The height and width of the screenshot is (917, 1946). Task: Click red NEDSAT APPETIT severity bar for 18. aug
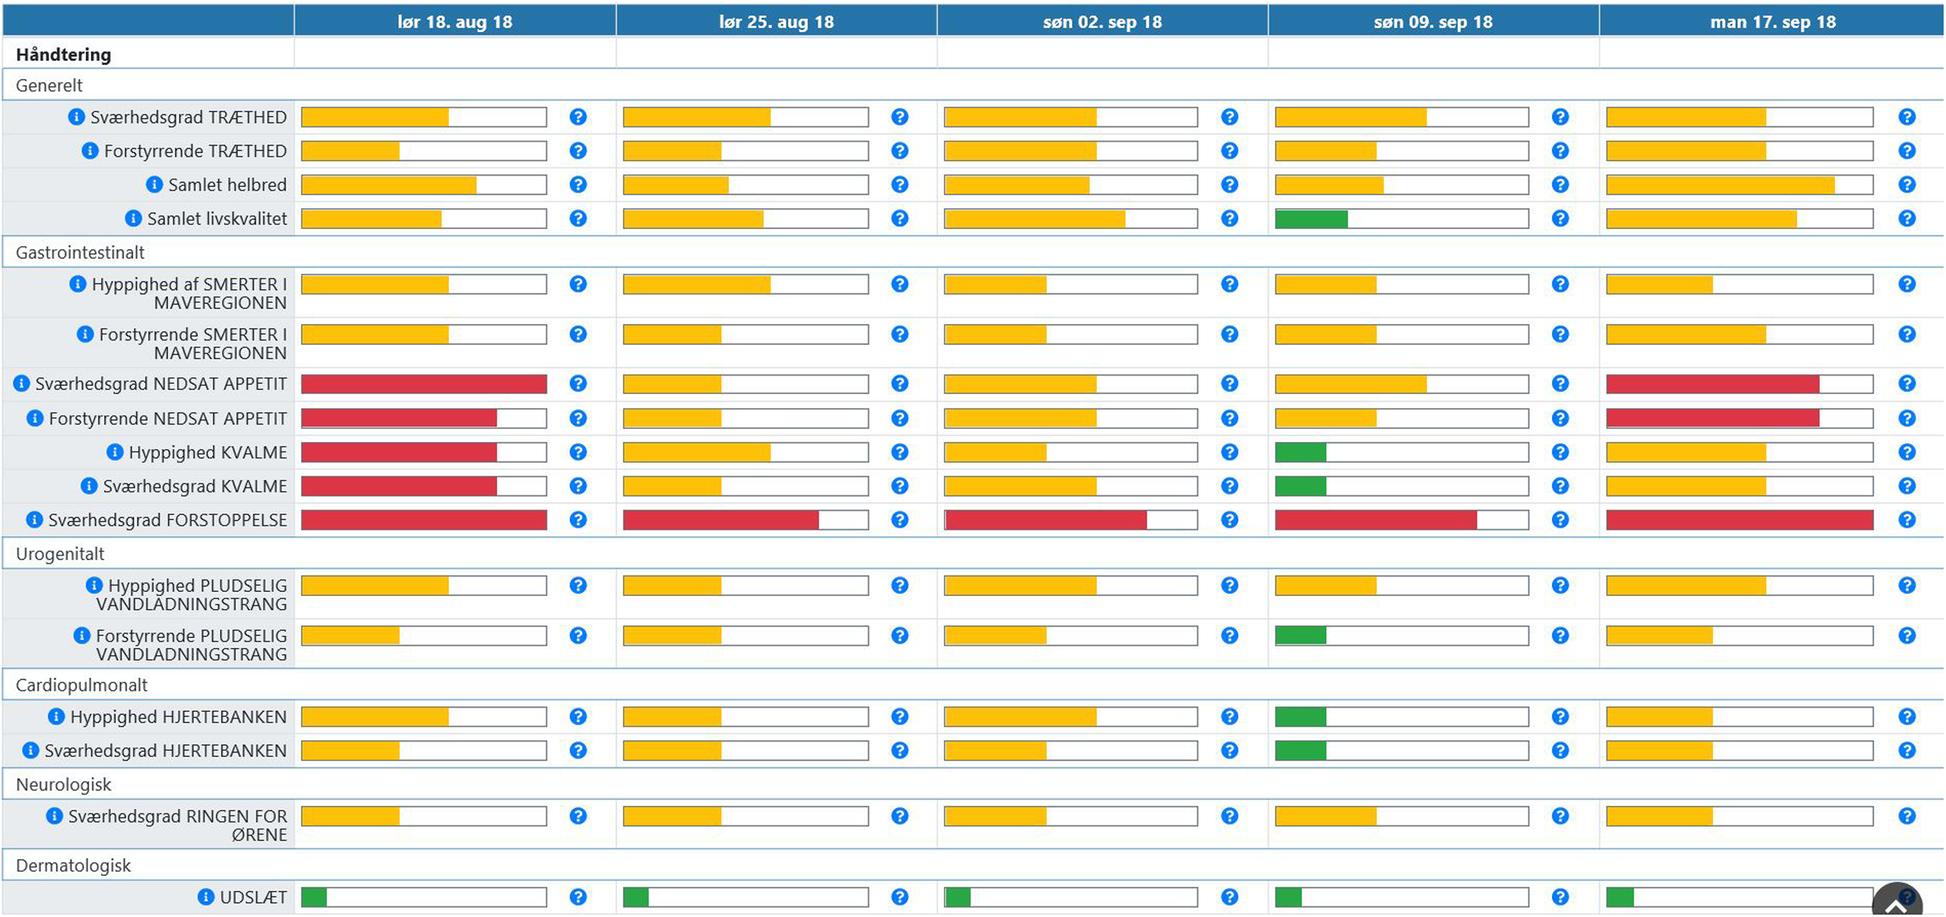[424, 384]
